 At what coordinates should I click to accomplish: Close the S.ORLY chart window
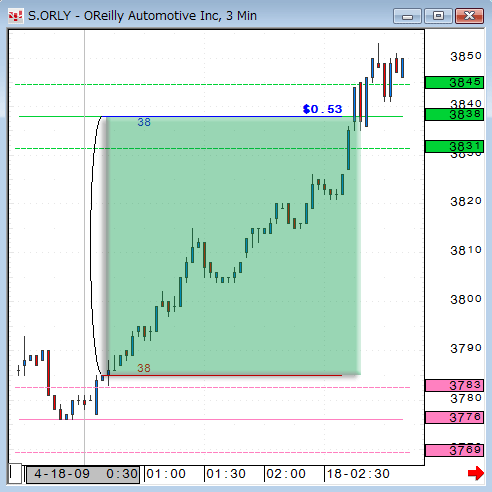pos(469,16)
